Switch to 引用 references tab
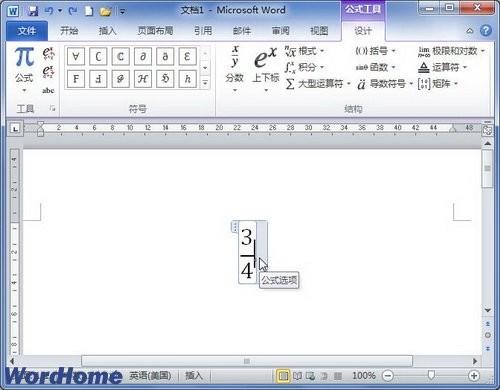This screenshot has height=390, width=500. coord(203,31)
